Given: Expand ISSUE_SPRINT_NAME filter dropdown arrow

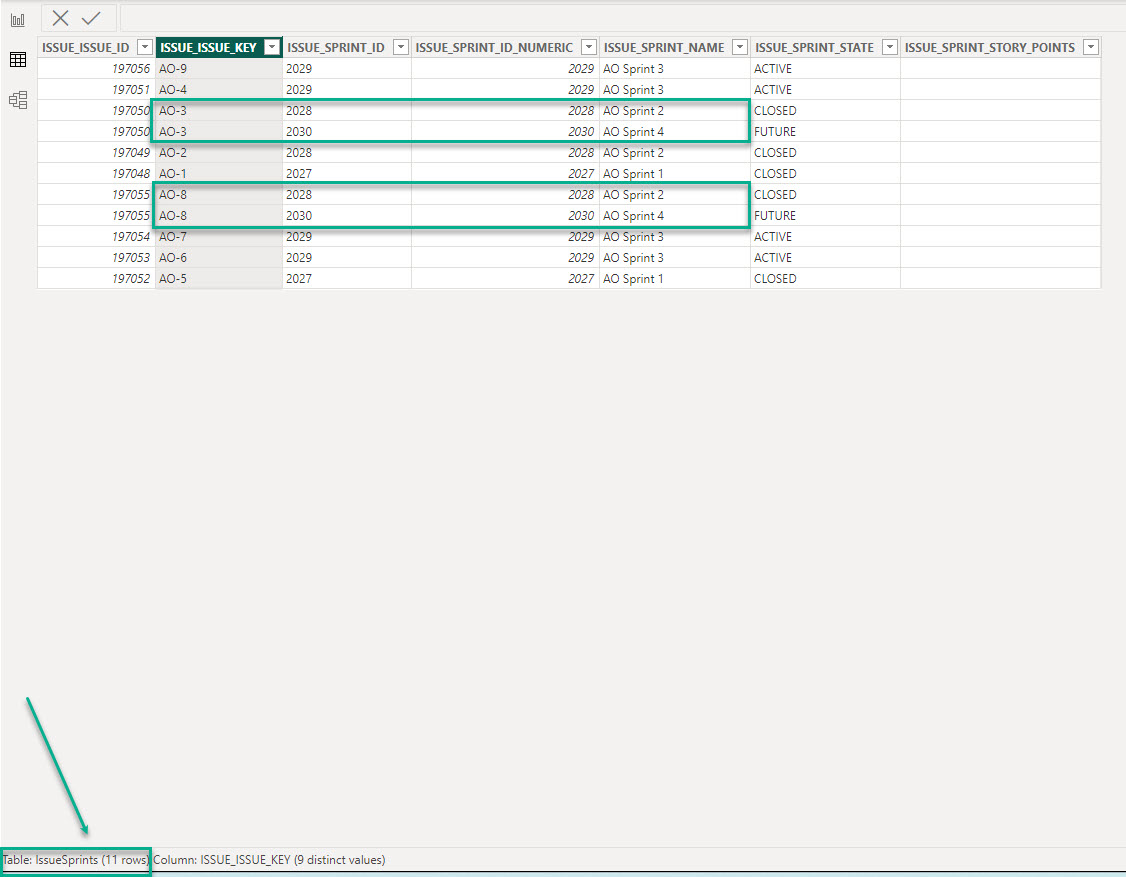Looking at the screenshot, I should [739, 47].
